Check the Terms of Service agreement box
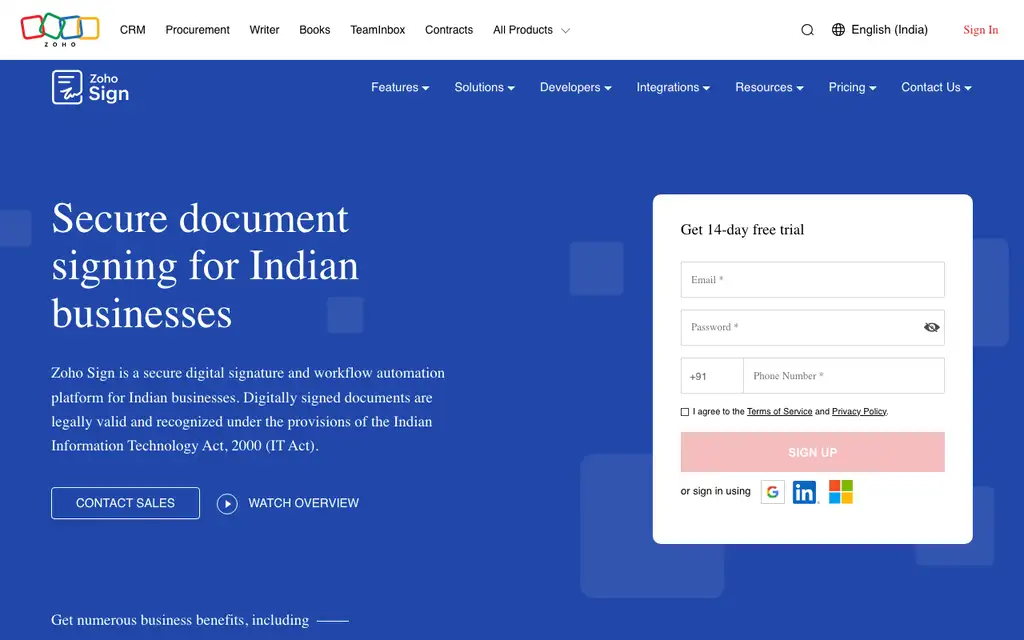Viewport: 1024px width, 640px height. tap(684, 411)
